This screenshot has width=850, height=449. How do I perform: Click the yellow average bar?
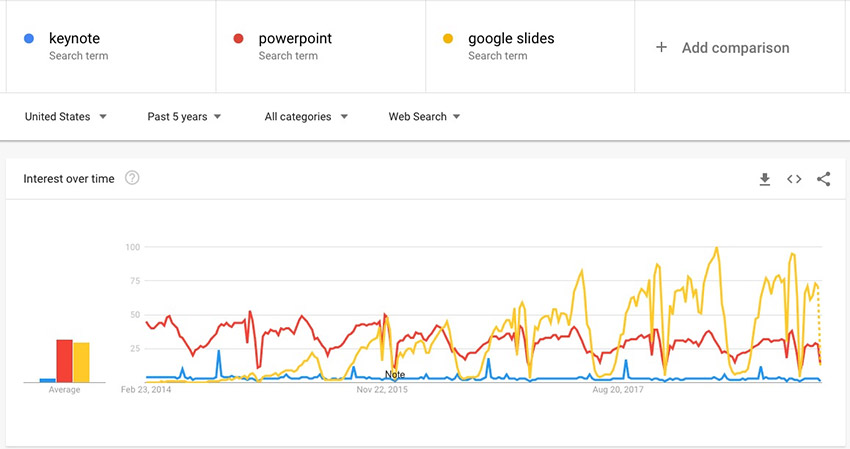81,362
